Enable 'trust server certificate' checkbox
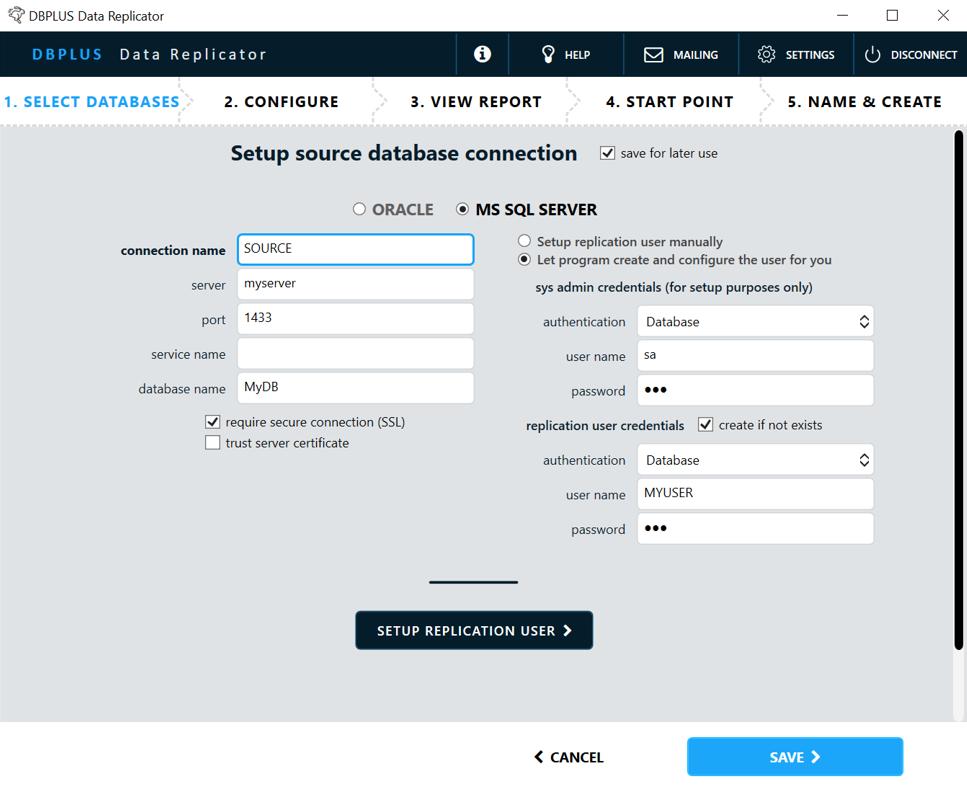 point(212,443)
